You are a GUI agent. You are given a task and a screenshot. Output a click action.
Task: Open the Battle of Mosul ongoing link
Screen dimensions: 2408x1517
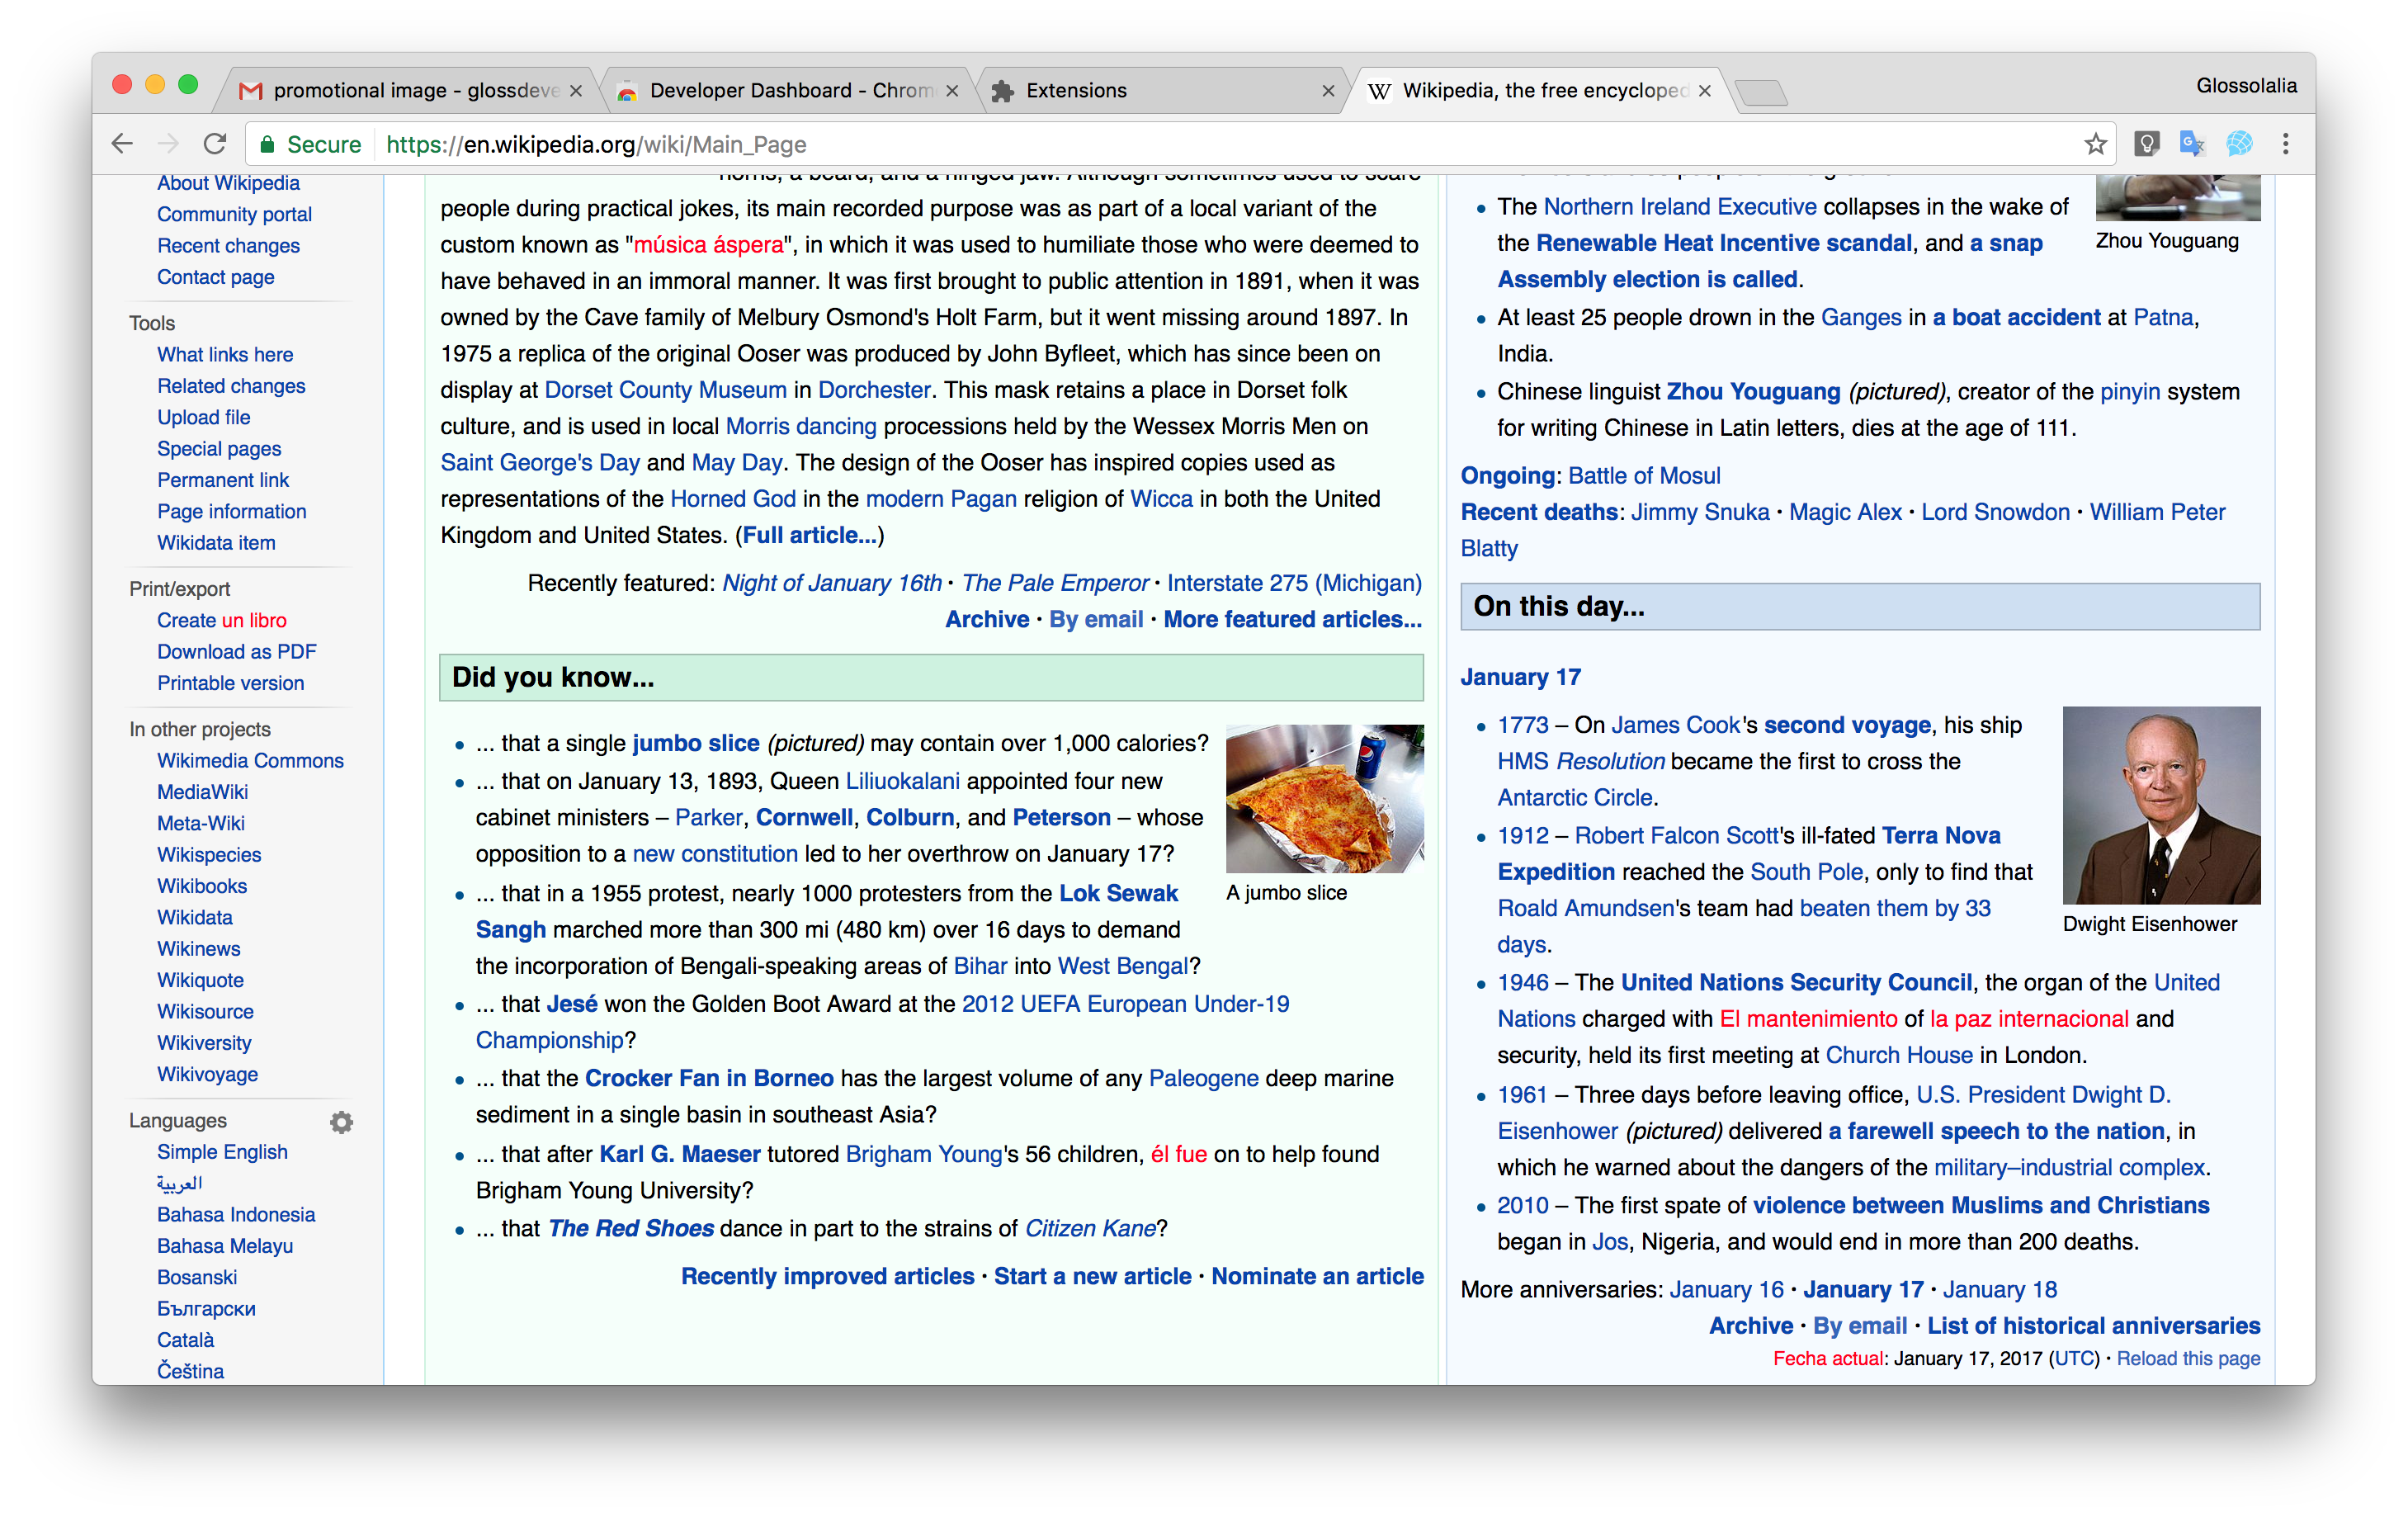1644,476
